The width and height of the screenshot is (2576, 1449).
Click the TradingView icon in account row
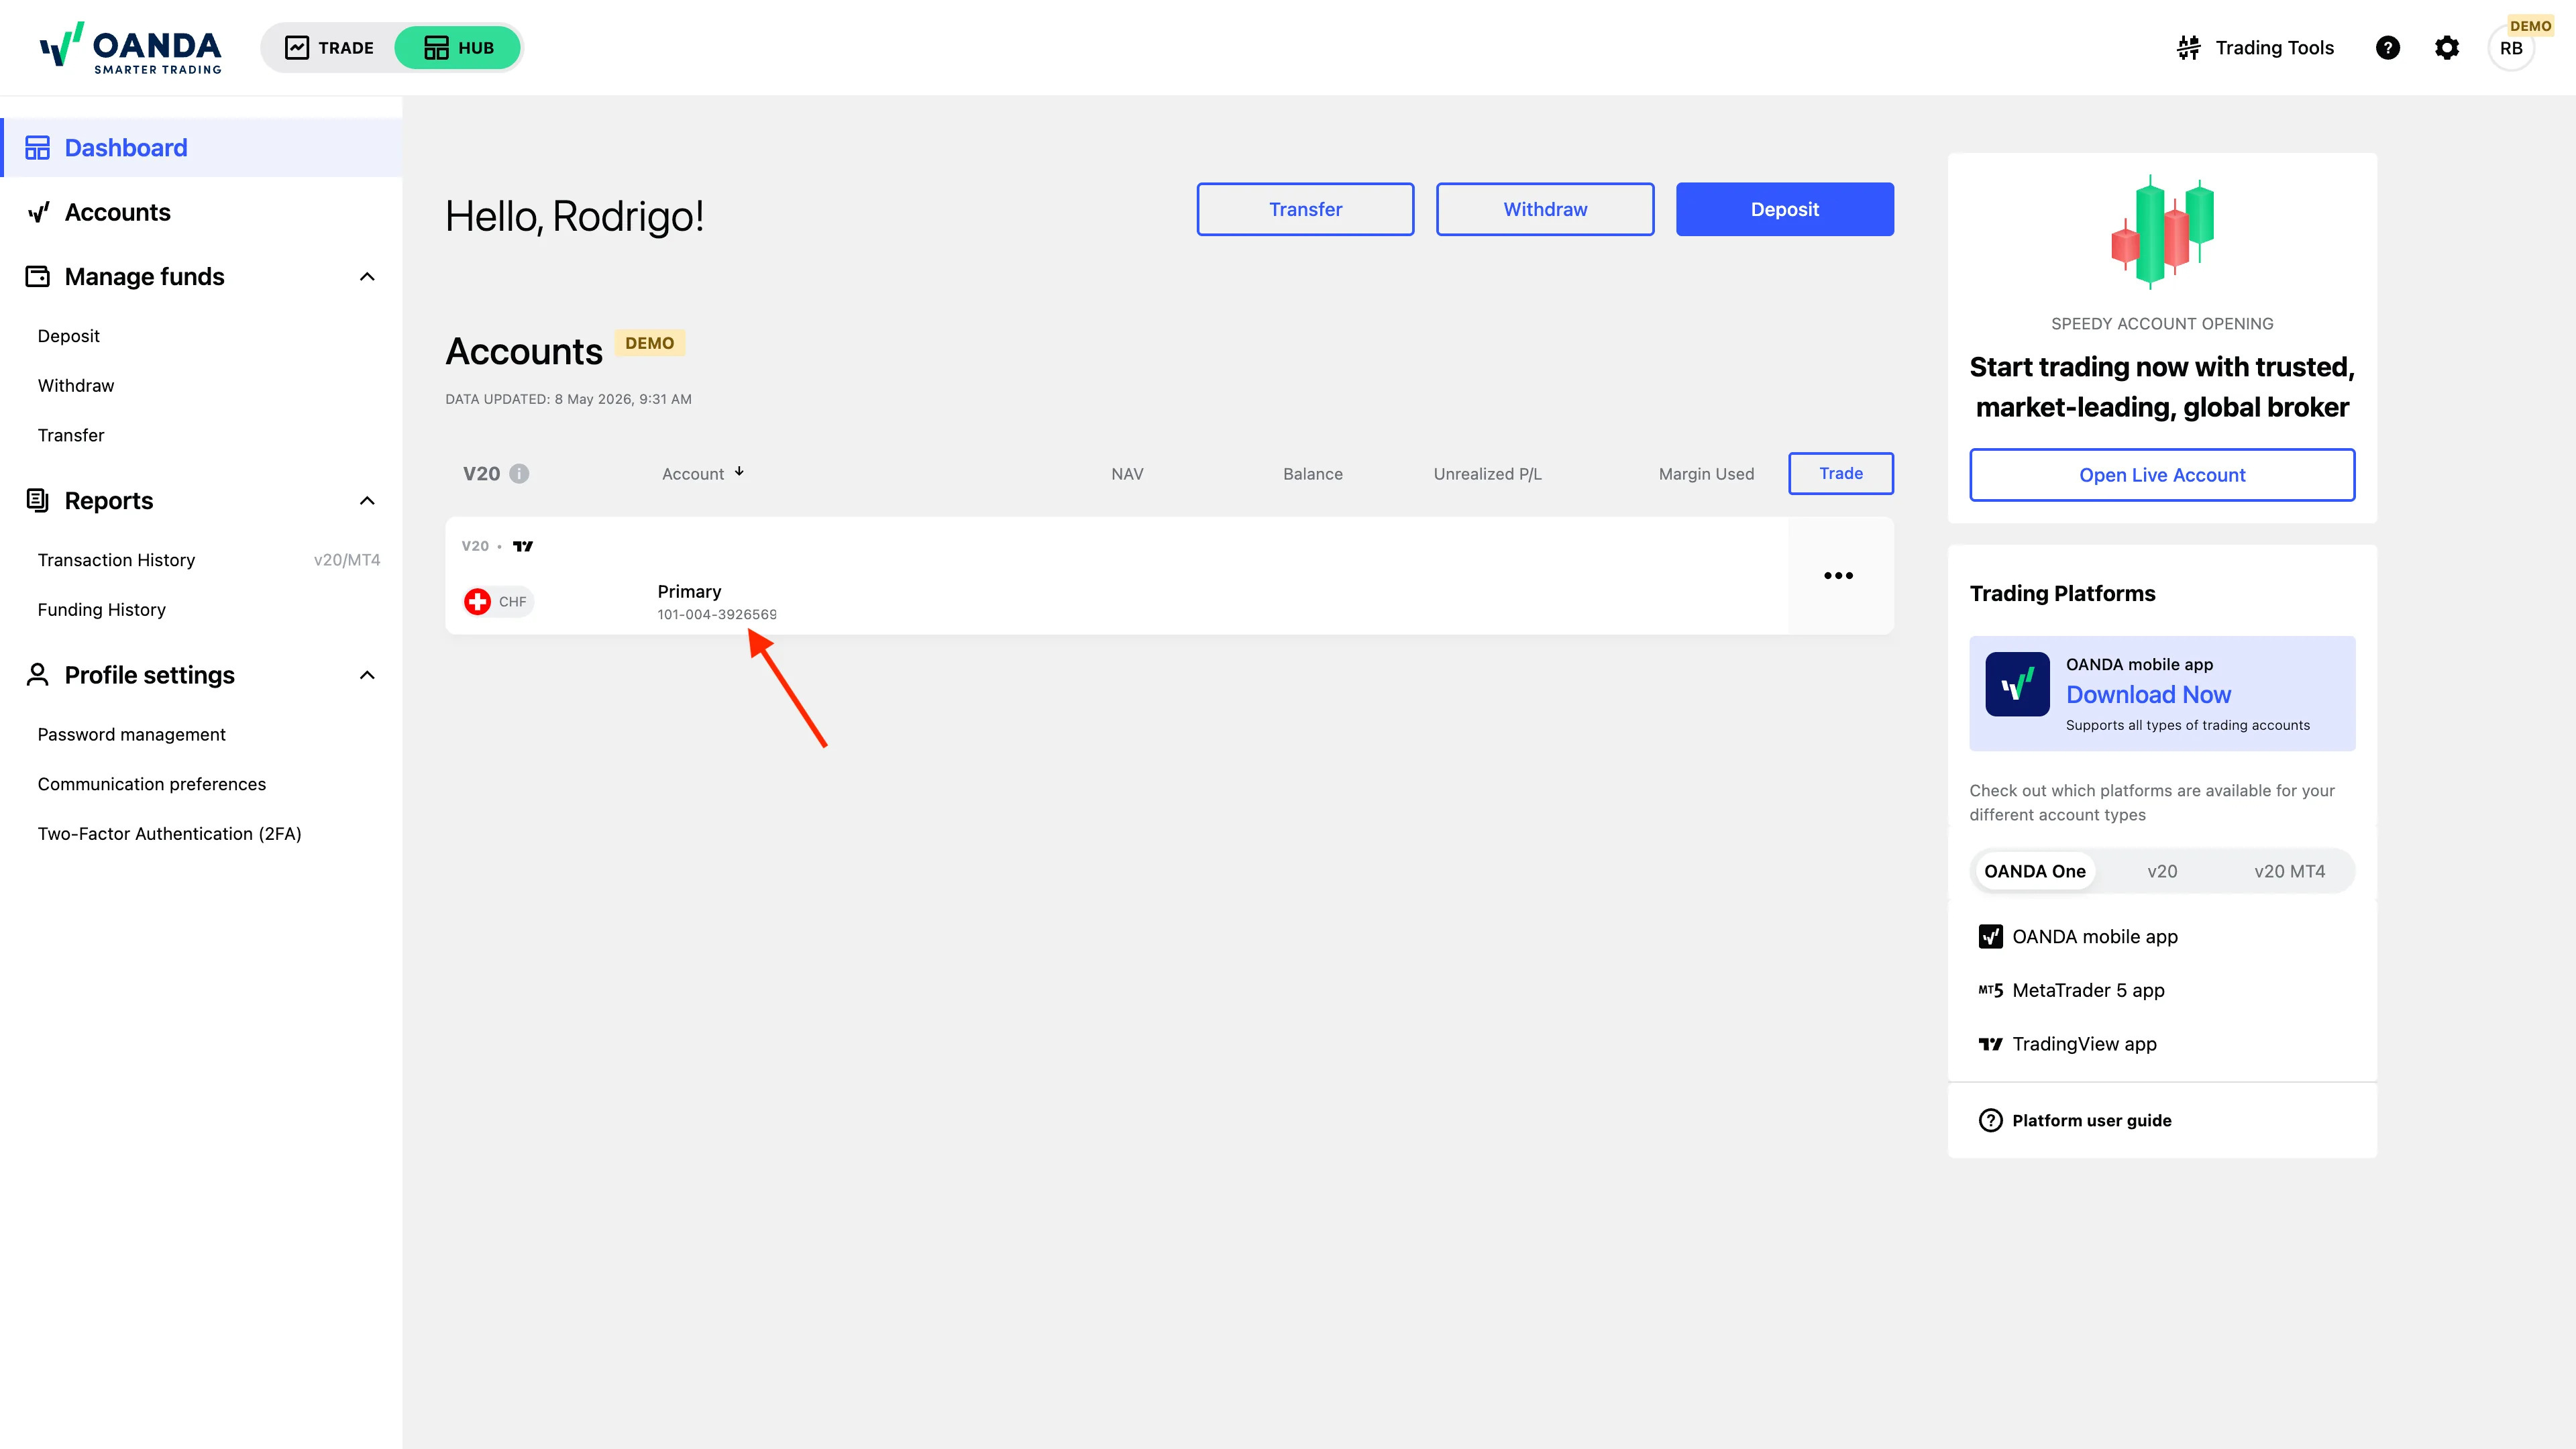[x=523, y=546]
